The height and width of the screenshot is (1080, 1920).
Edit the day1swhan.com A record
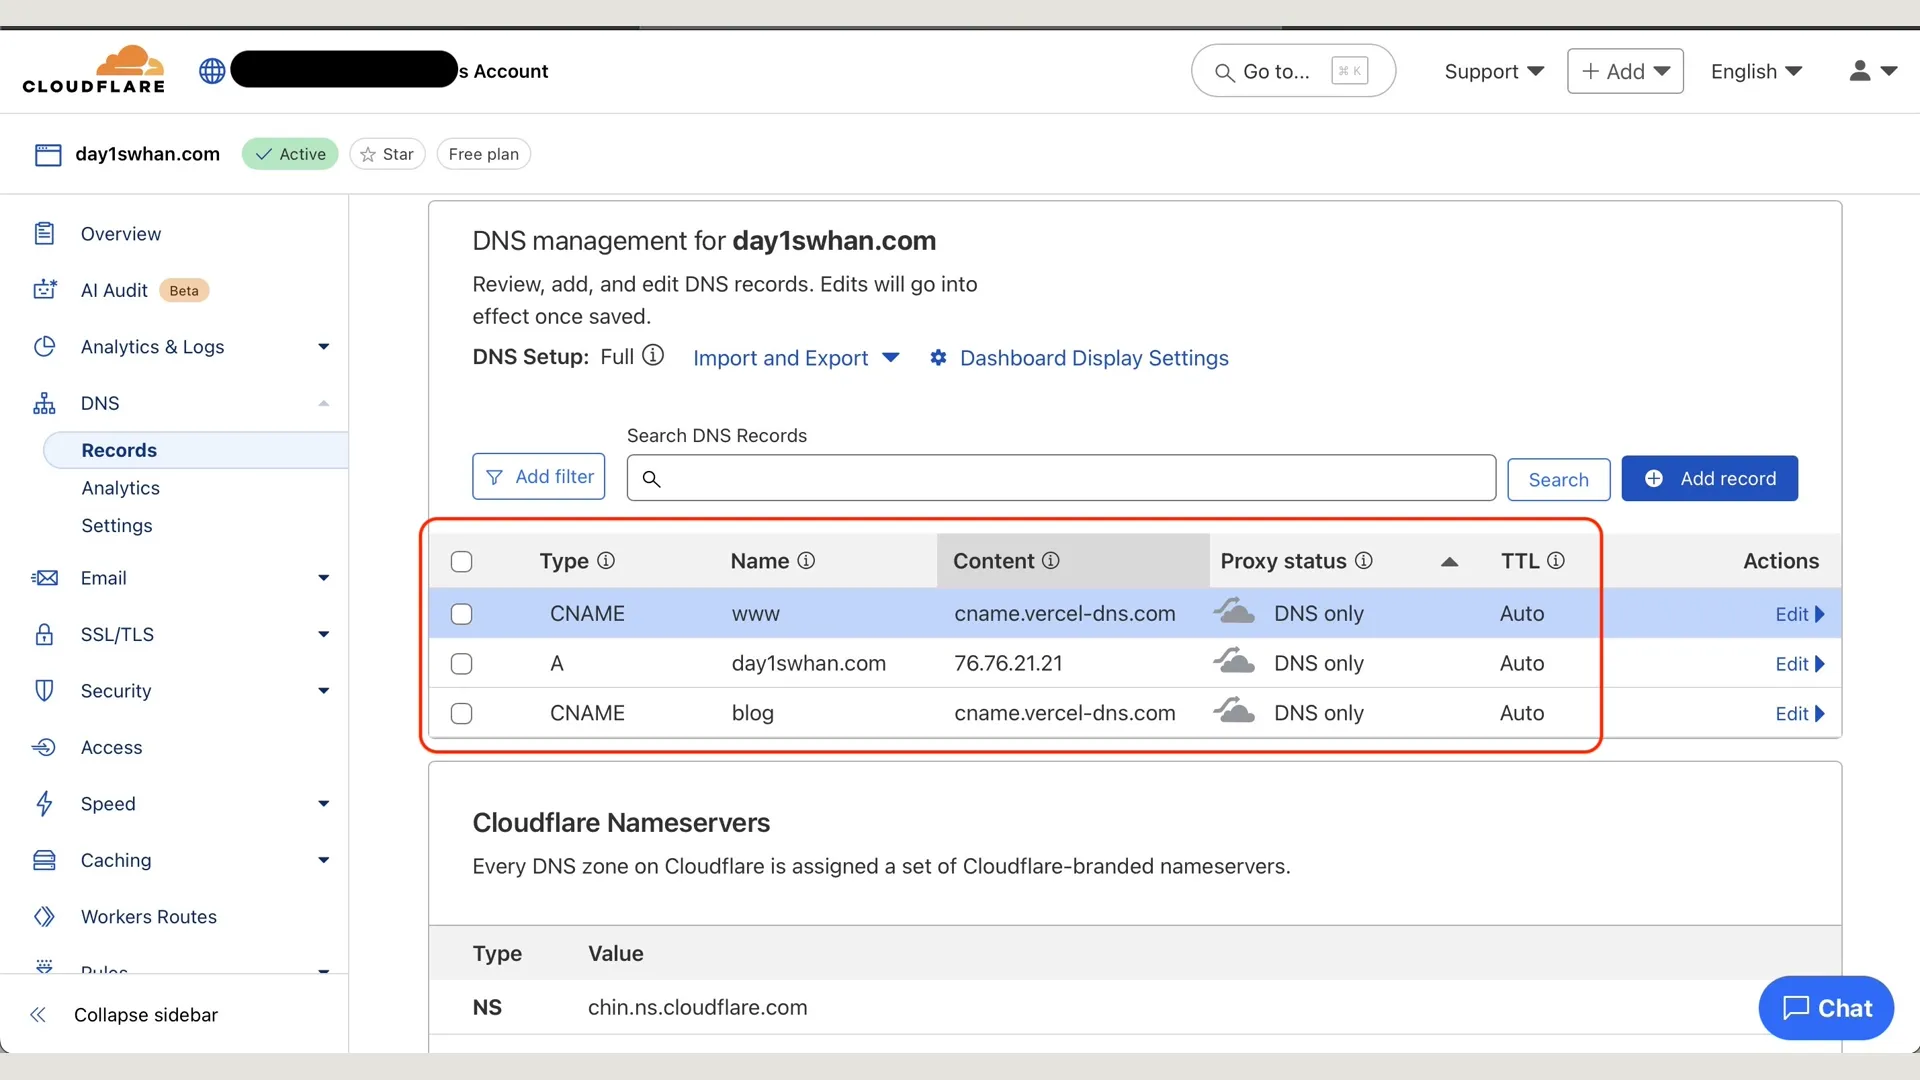pos(1799,664)
